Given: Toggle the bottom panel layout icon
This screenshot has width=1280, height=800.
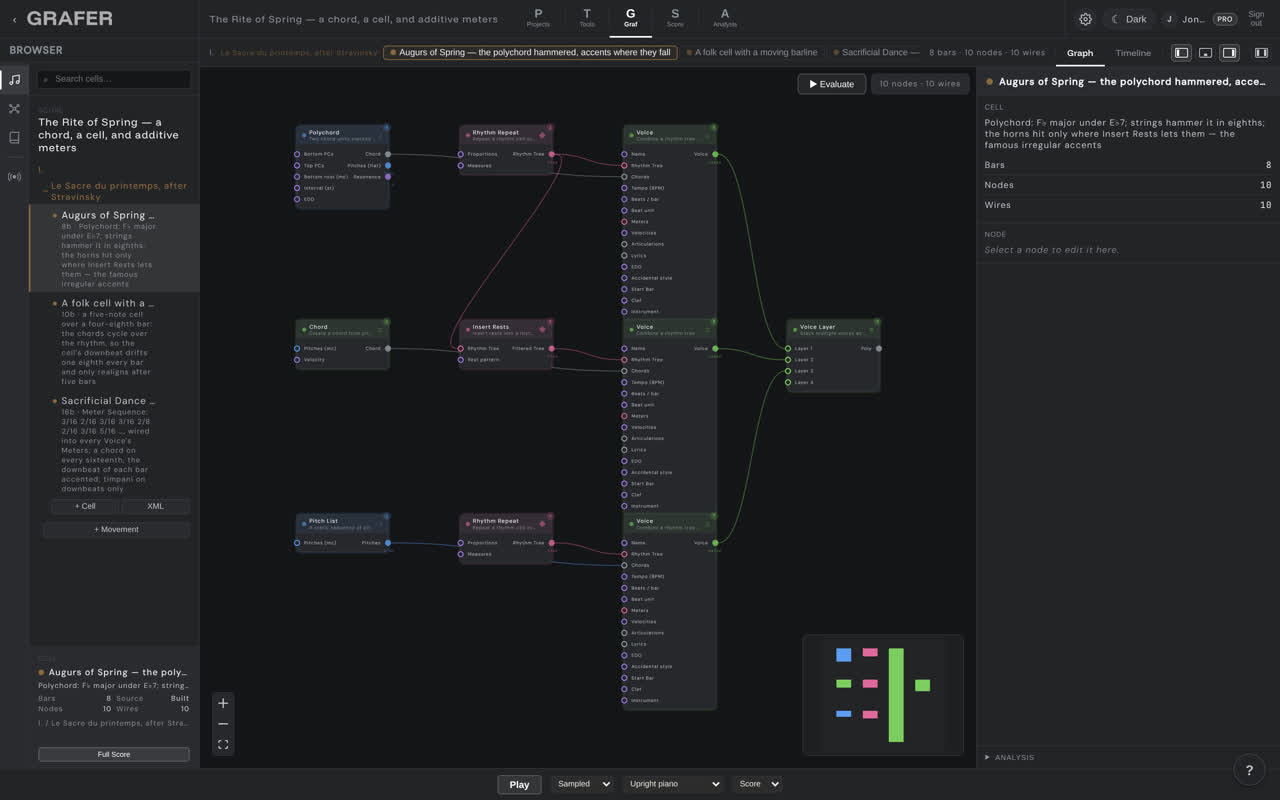Looking at the screenshot, I should tap(1205, 53).
